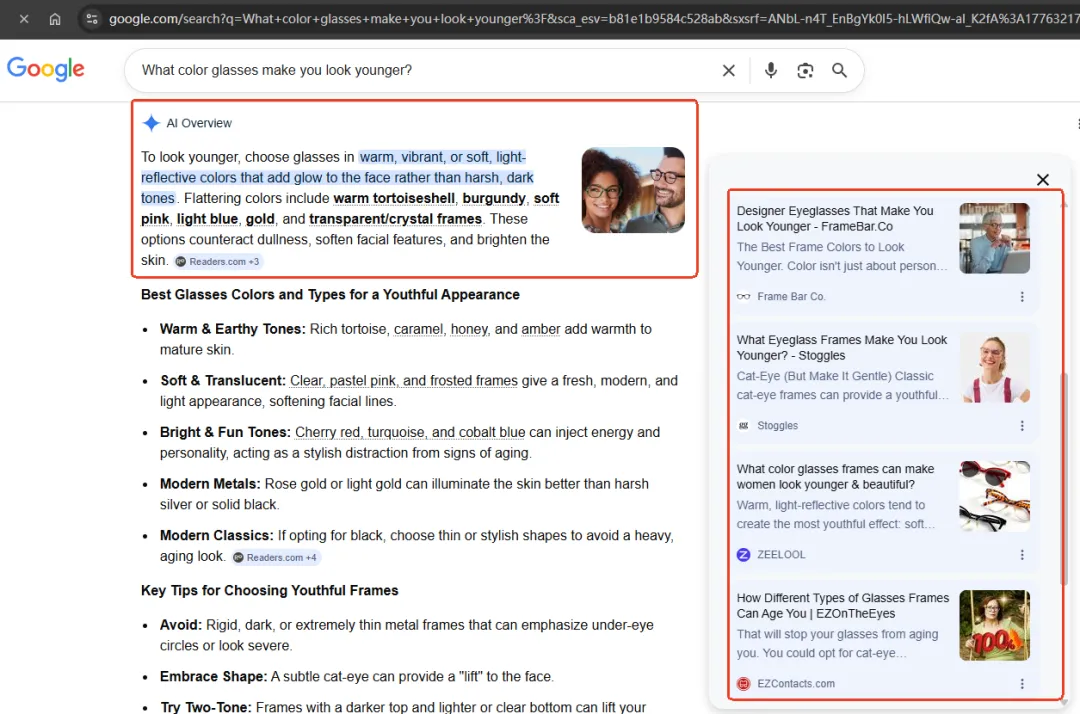
Task: Click the address bar URL
Action: tap(592, 19)
